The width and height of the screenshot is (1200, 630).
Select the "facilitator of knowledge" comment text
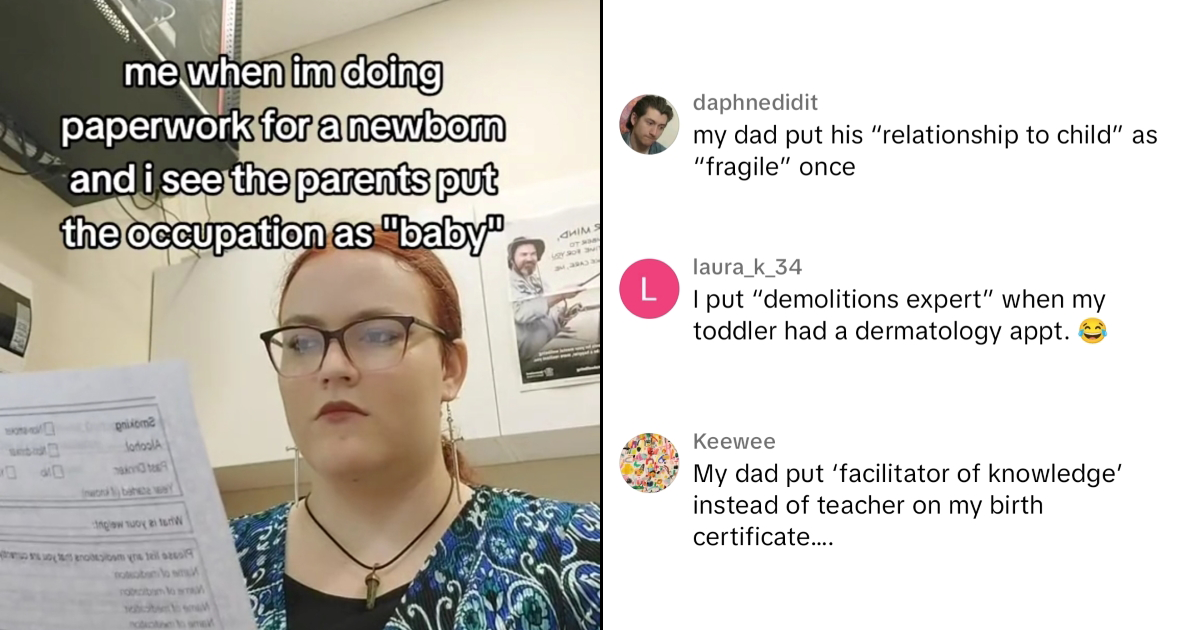(x=904, y=505)
